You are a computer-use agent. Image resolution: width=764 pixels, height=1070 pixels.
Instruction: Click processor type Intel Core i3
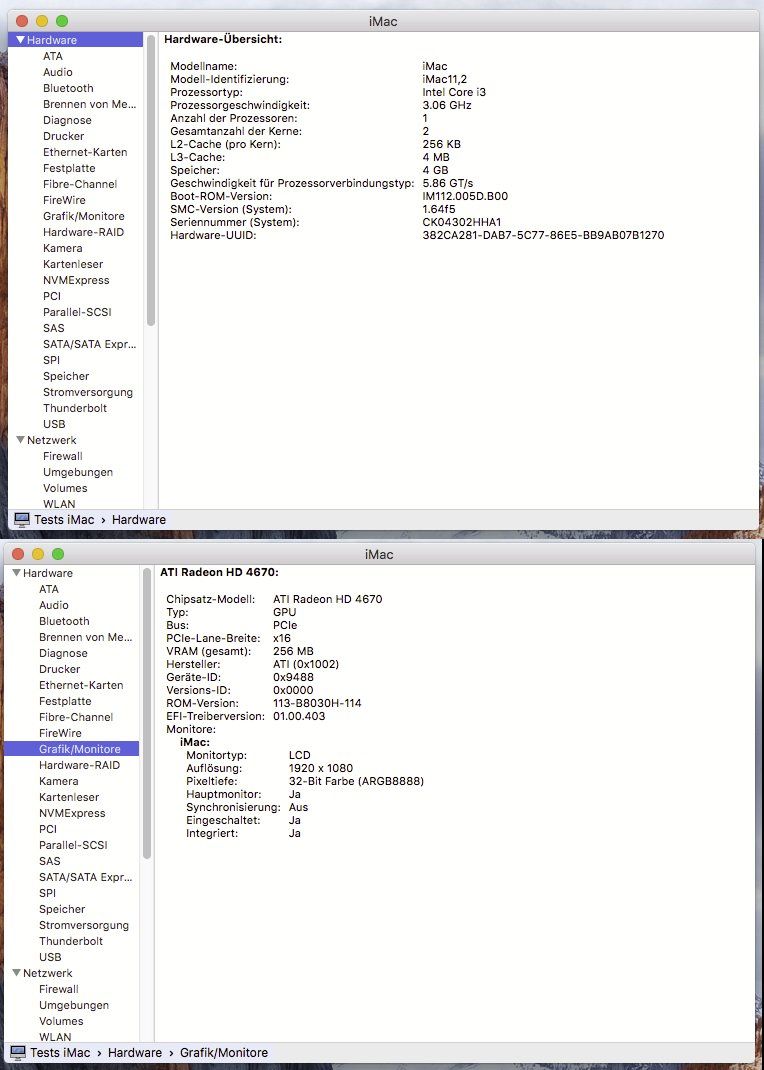[x=454, y=92]
